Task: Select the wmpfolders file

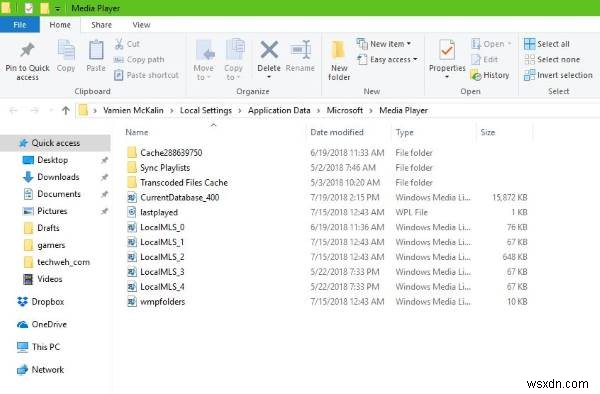Action: pyautogui.click(x=162, y=302)
